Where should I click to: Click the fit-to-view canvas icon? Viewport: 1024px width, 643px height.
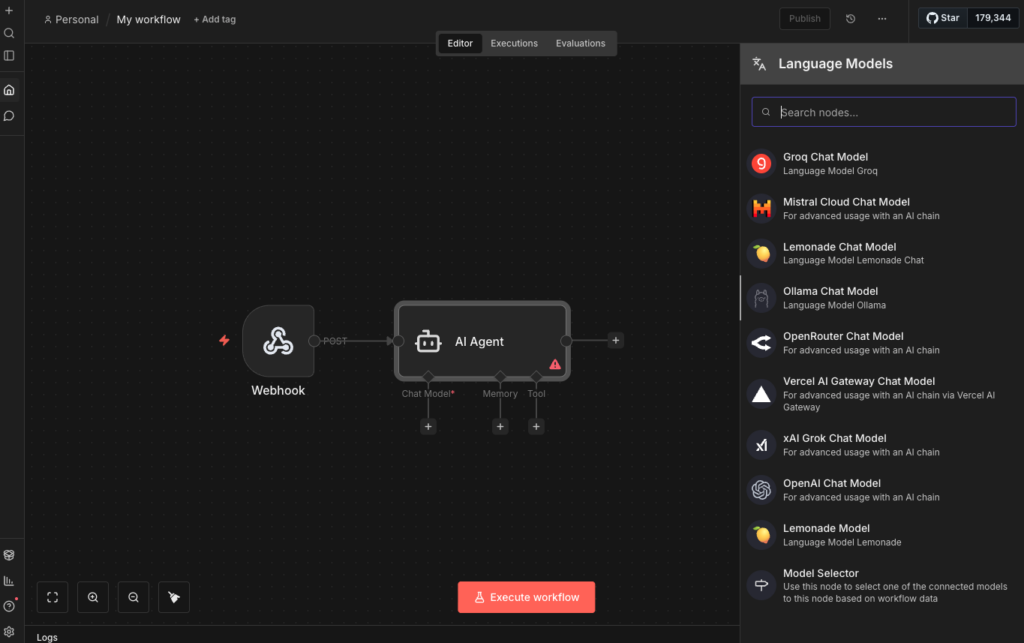tap(53, 597)
